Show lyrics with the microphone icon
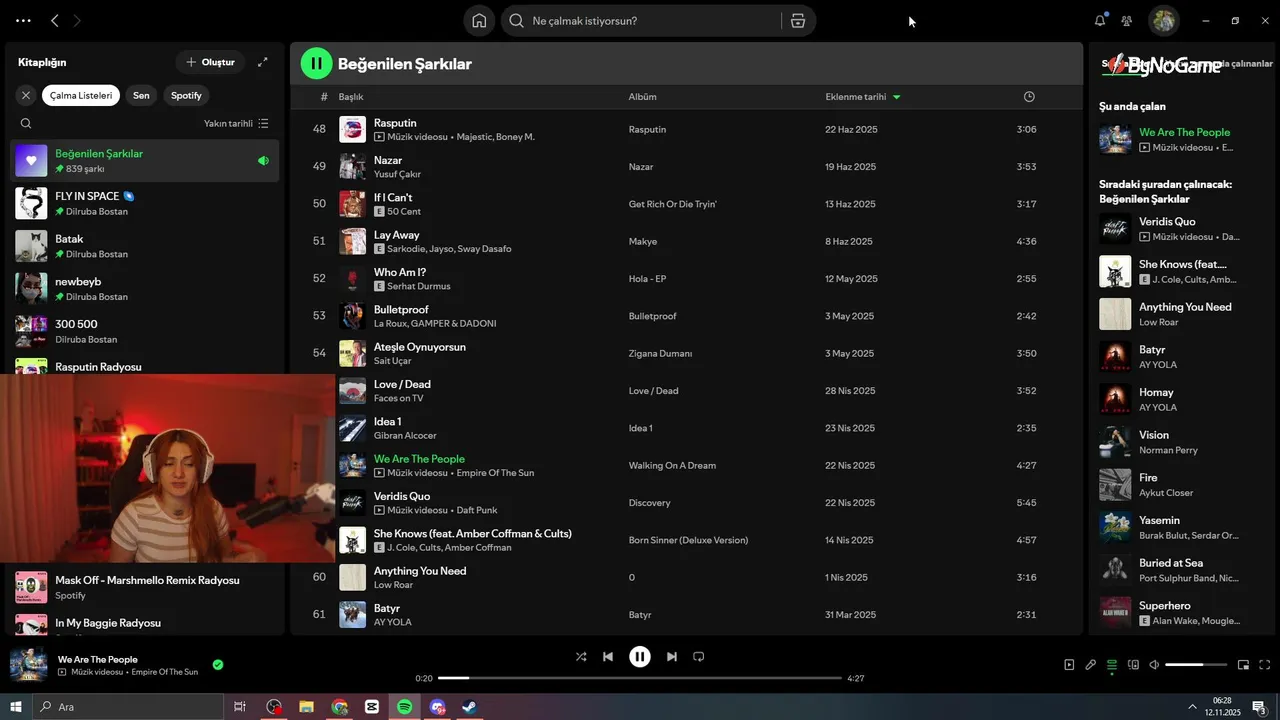The image size is (1280, 720). coord(1091,665)
